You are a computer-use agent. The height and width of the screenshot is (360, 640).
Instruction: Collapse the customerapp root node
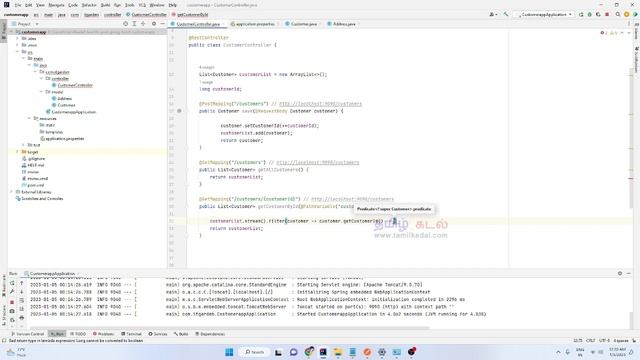12,32
